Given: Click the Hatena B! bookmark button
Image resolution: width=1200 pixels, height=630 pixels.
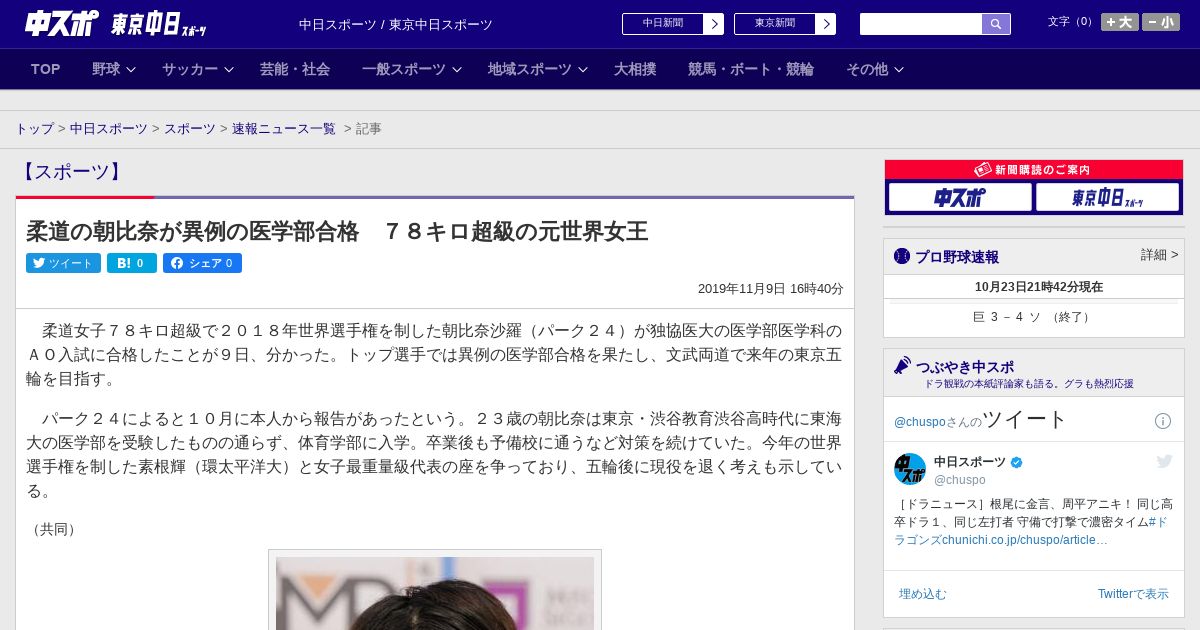Looking at the screenshot, I should pyautogui.click(x=132, y=263).
